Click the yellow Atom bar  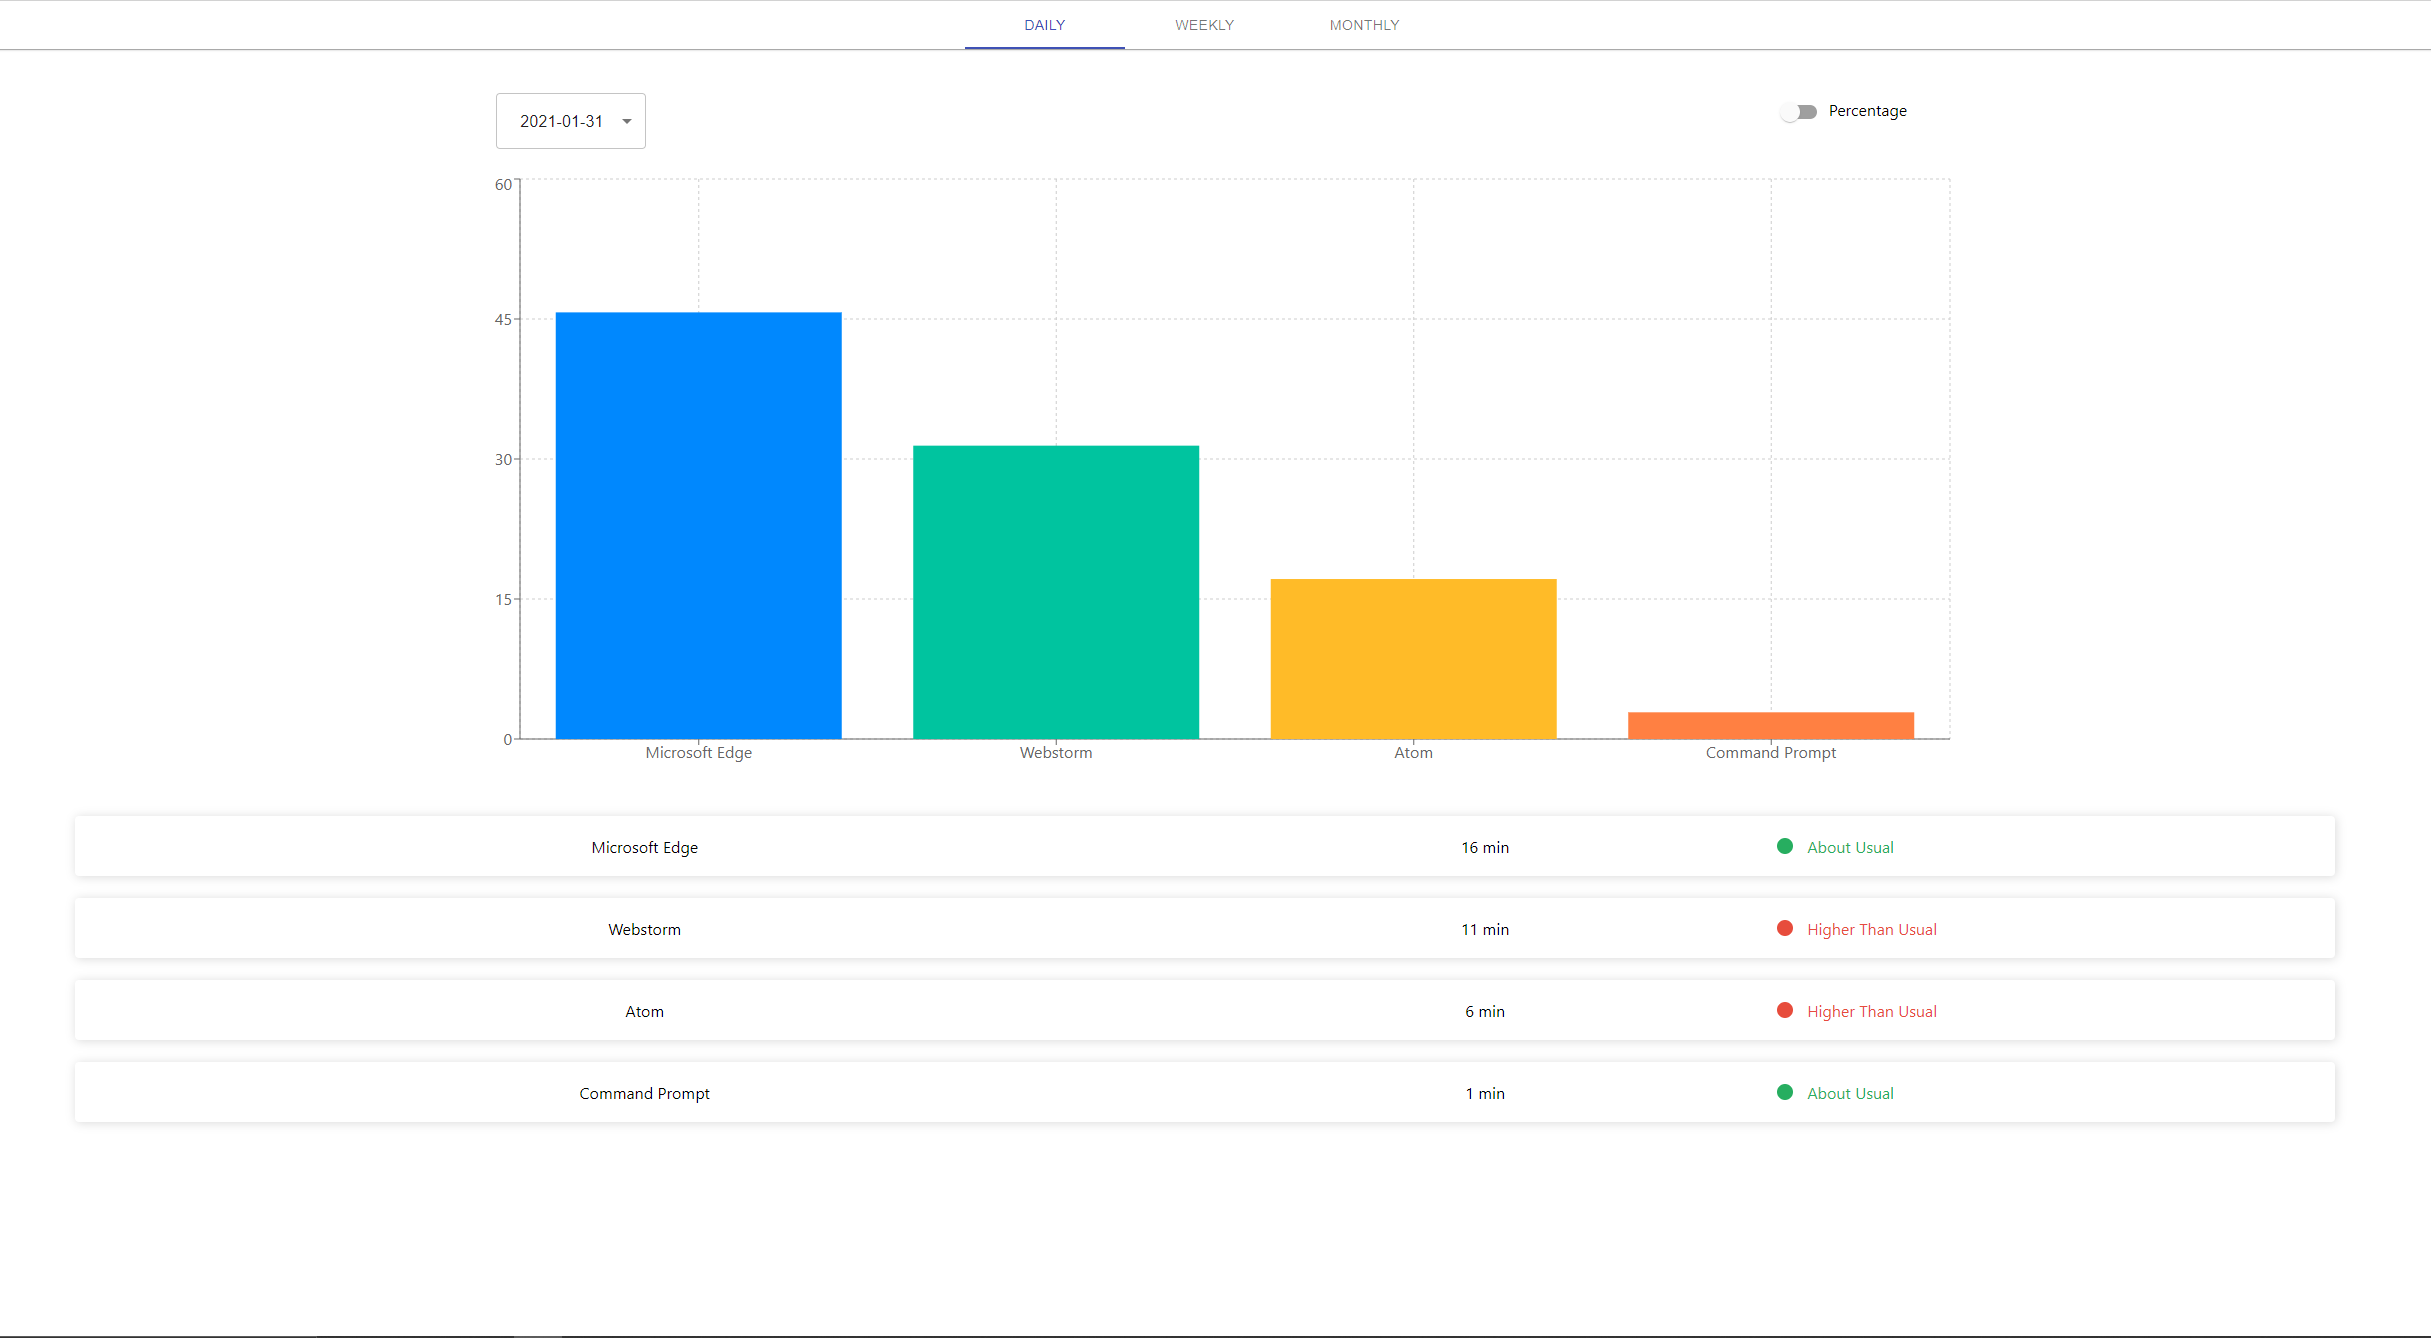[x=1413, y=658]
